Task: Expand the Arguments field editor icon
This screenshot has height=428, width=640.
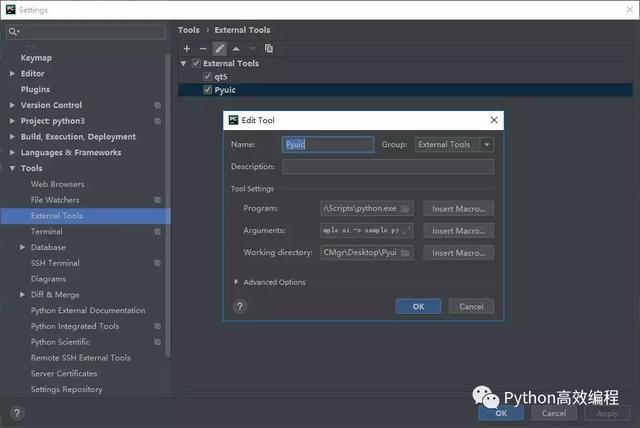Action: pyautogui.click(x=407, y=231)
